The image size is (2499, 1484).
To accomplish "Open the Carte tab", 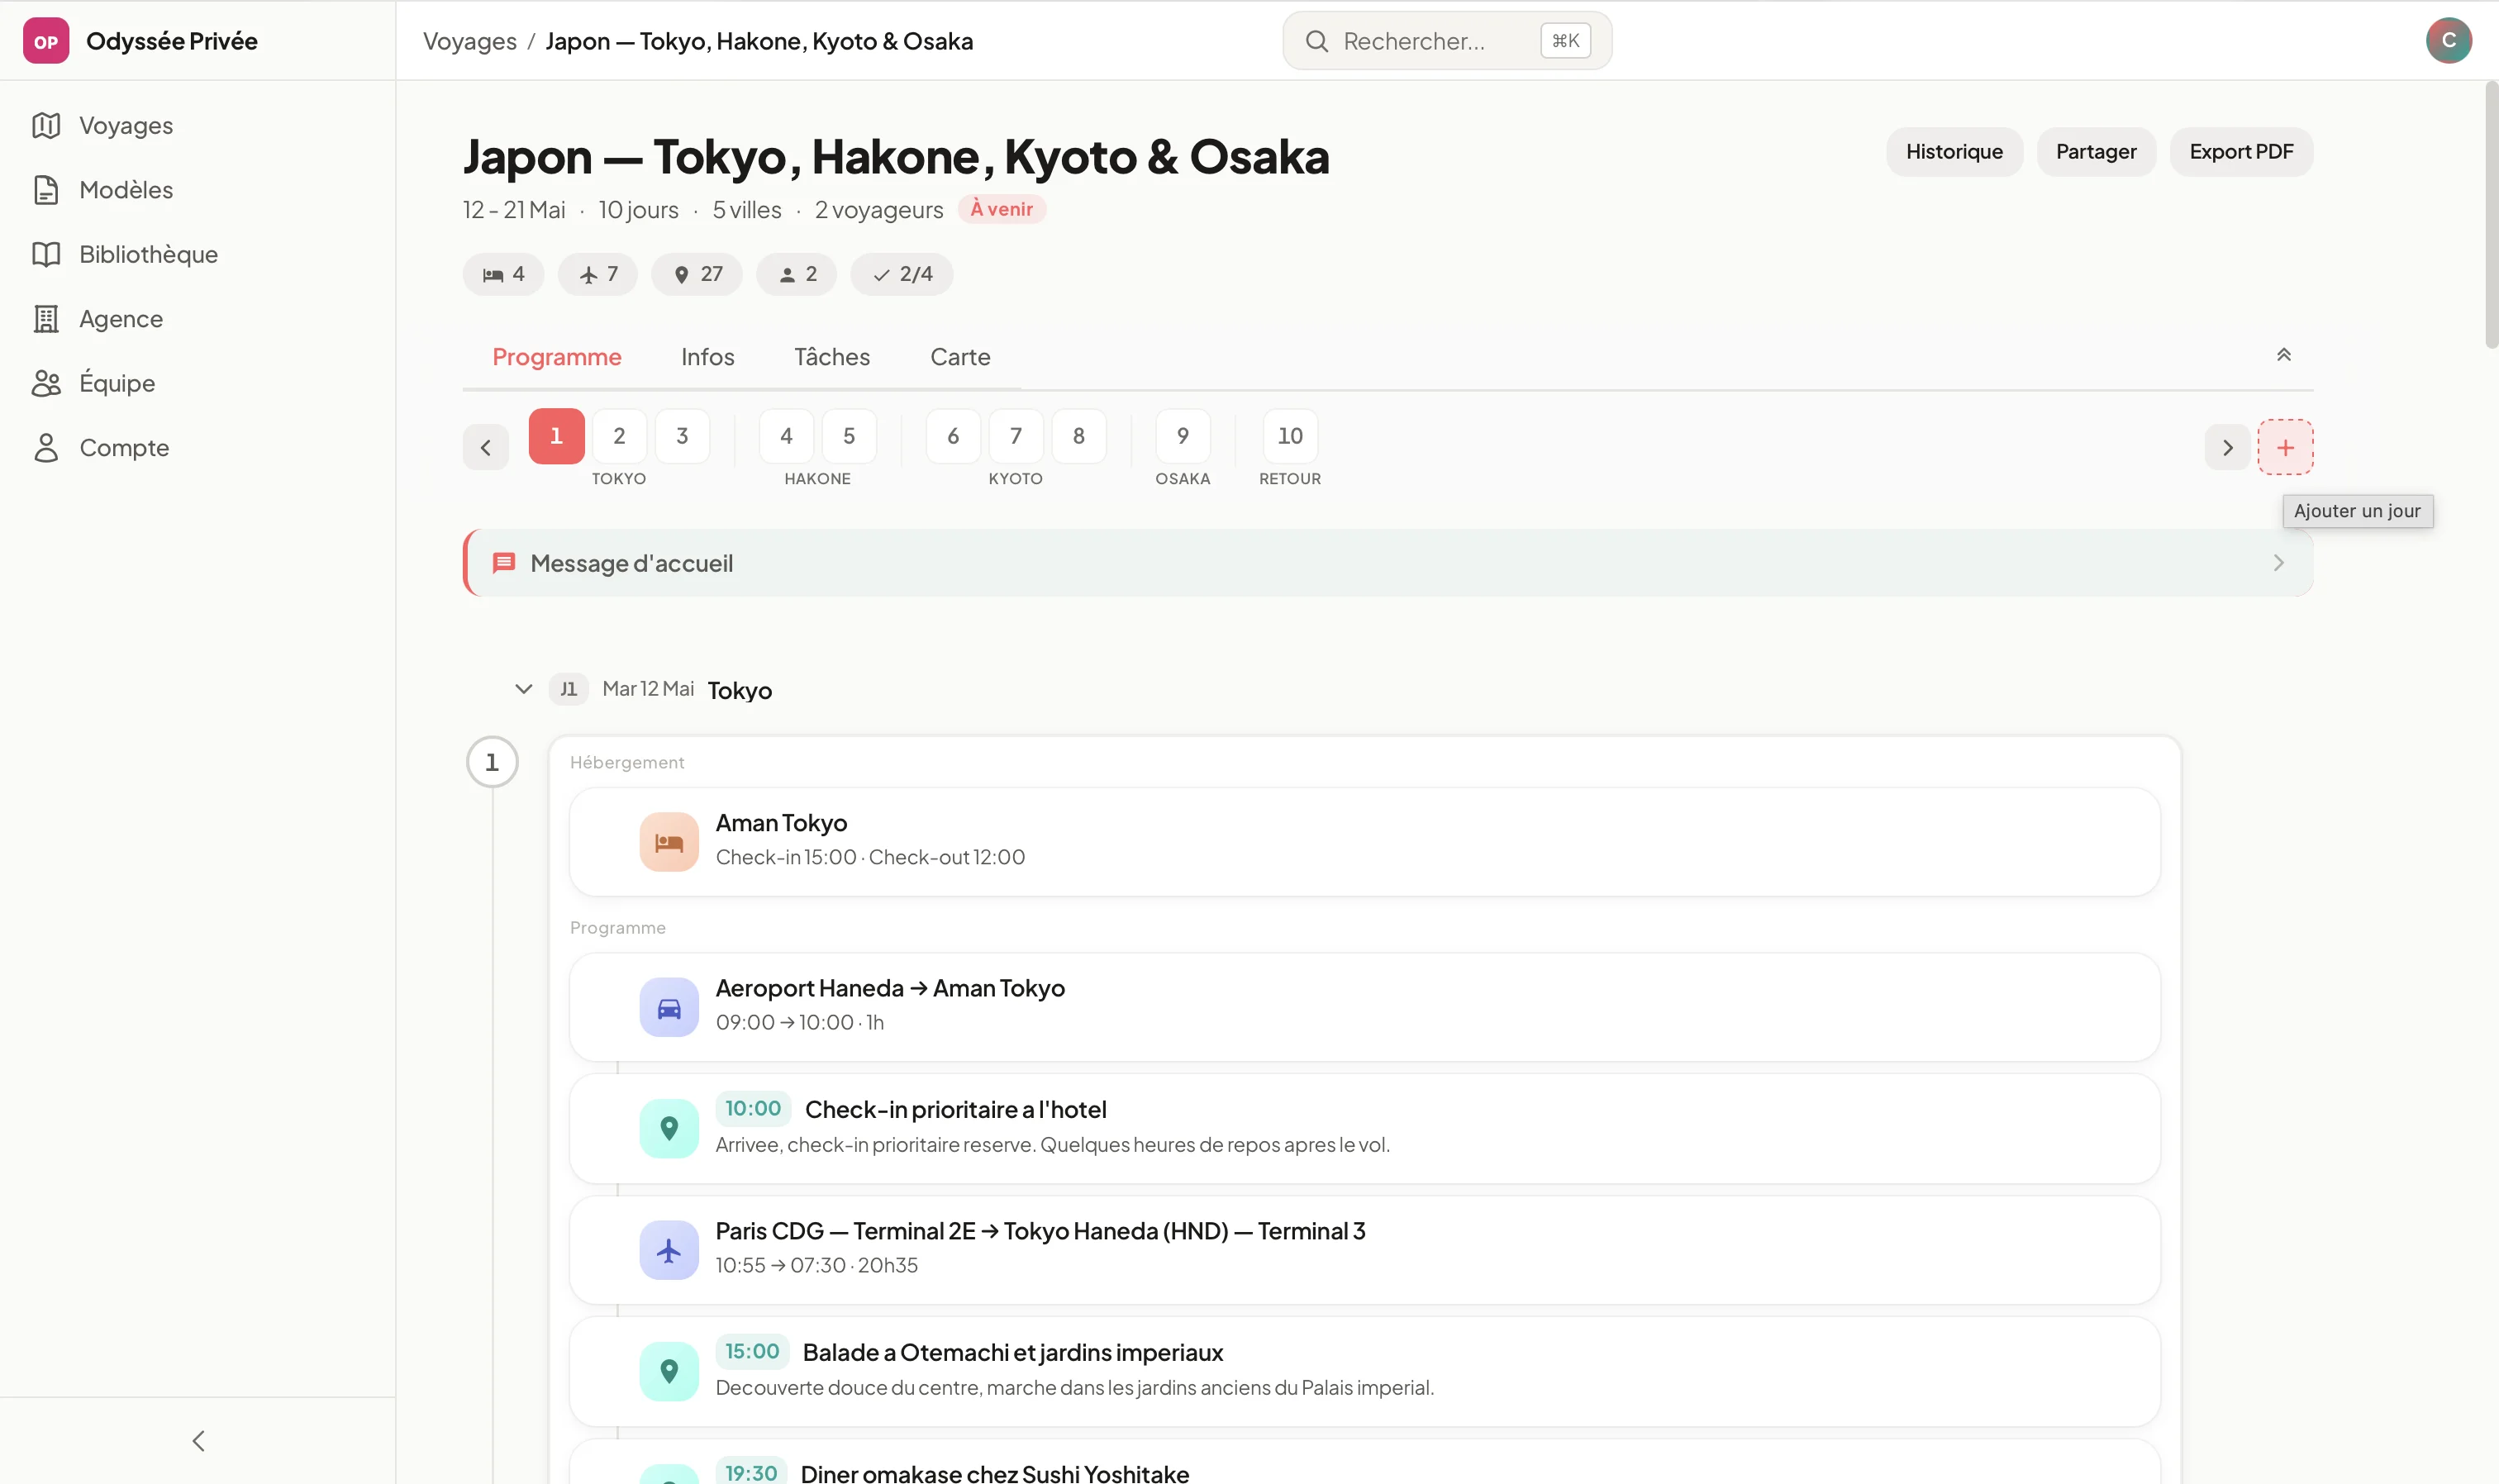I will [960, 357].
